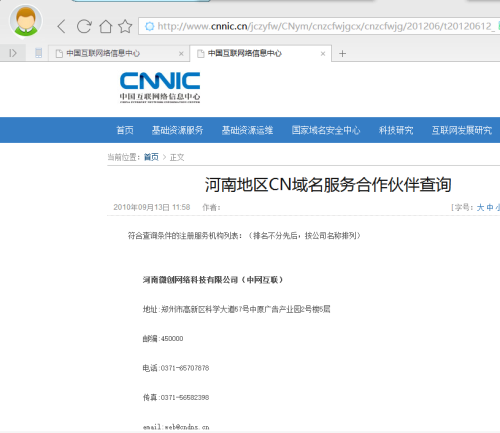Click company name 河南微创网络科技有限公司（中网互联）

(x=213, y=280)
